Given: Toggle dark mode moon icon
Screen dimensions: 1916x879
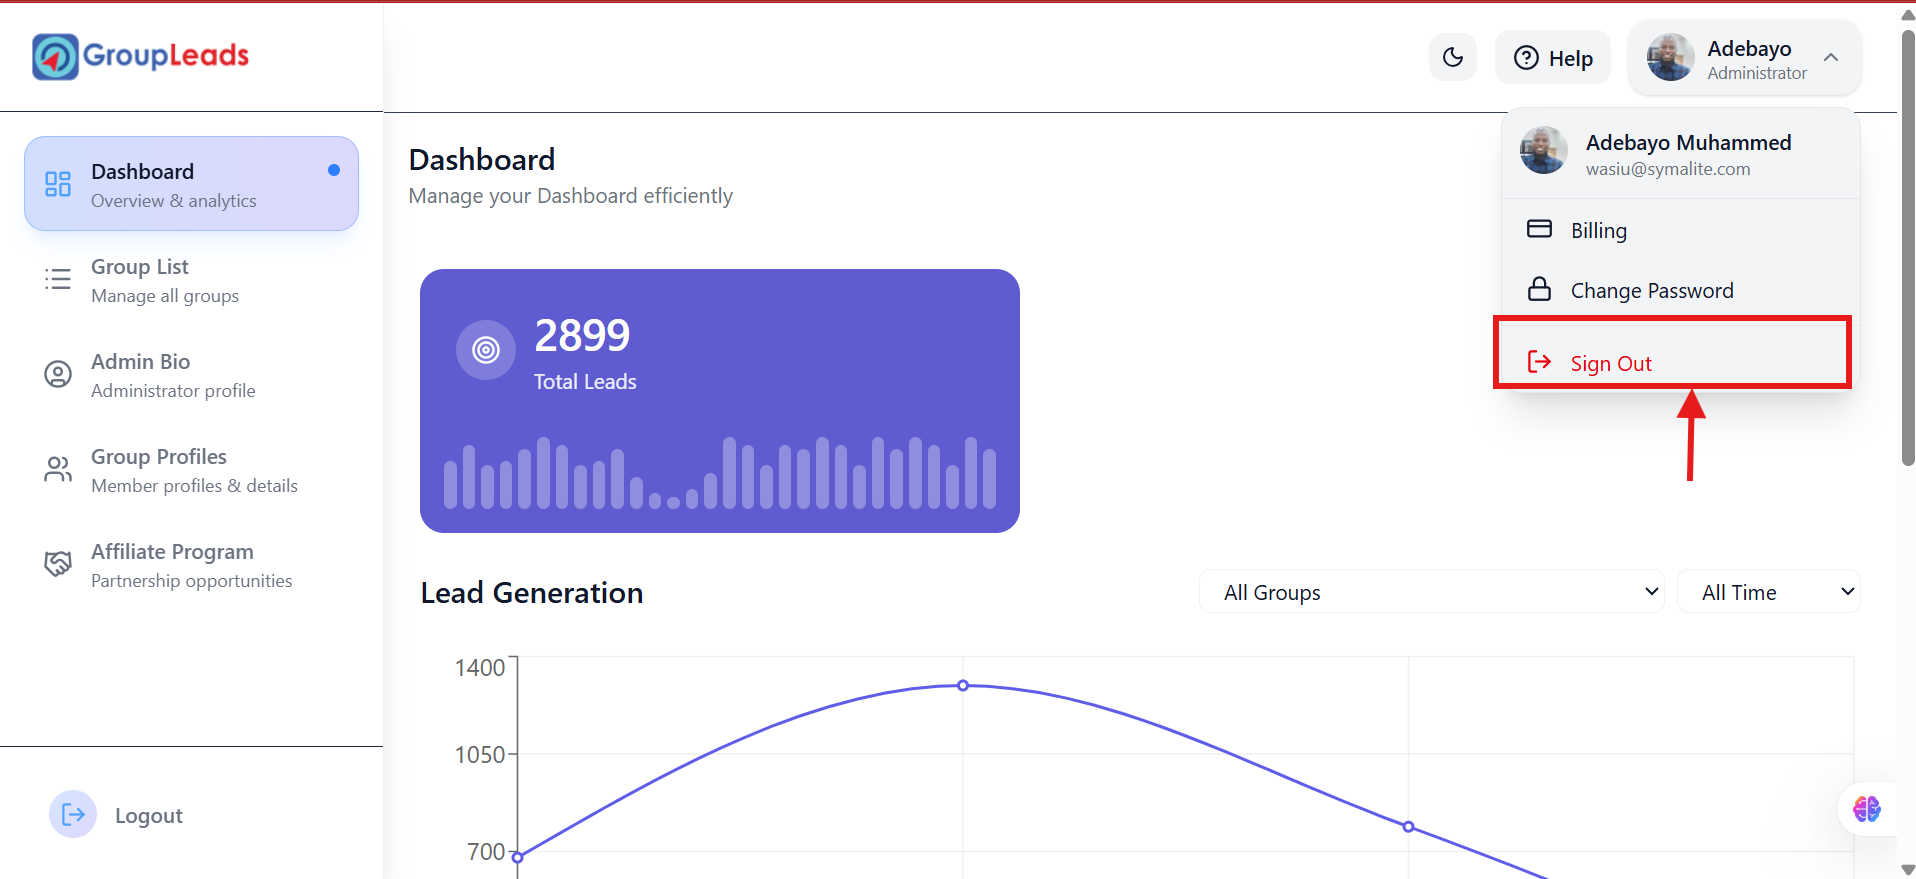Looking at the screenshot, I should point(1453,58).
